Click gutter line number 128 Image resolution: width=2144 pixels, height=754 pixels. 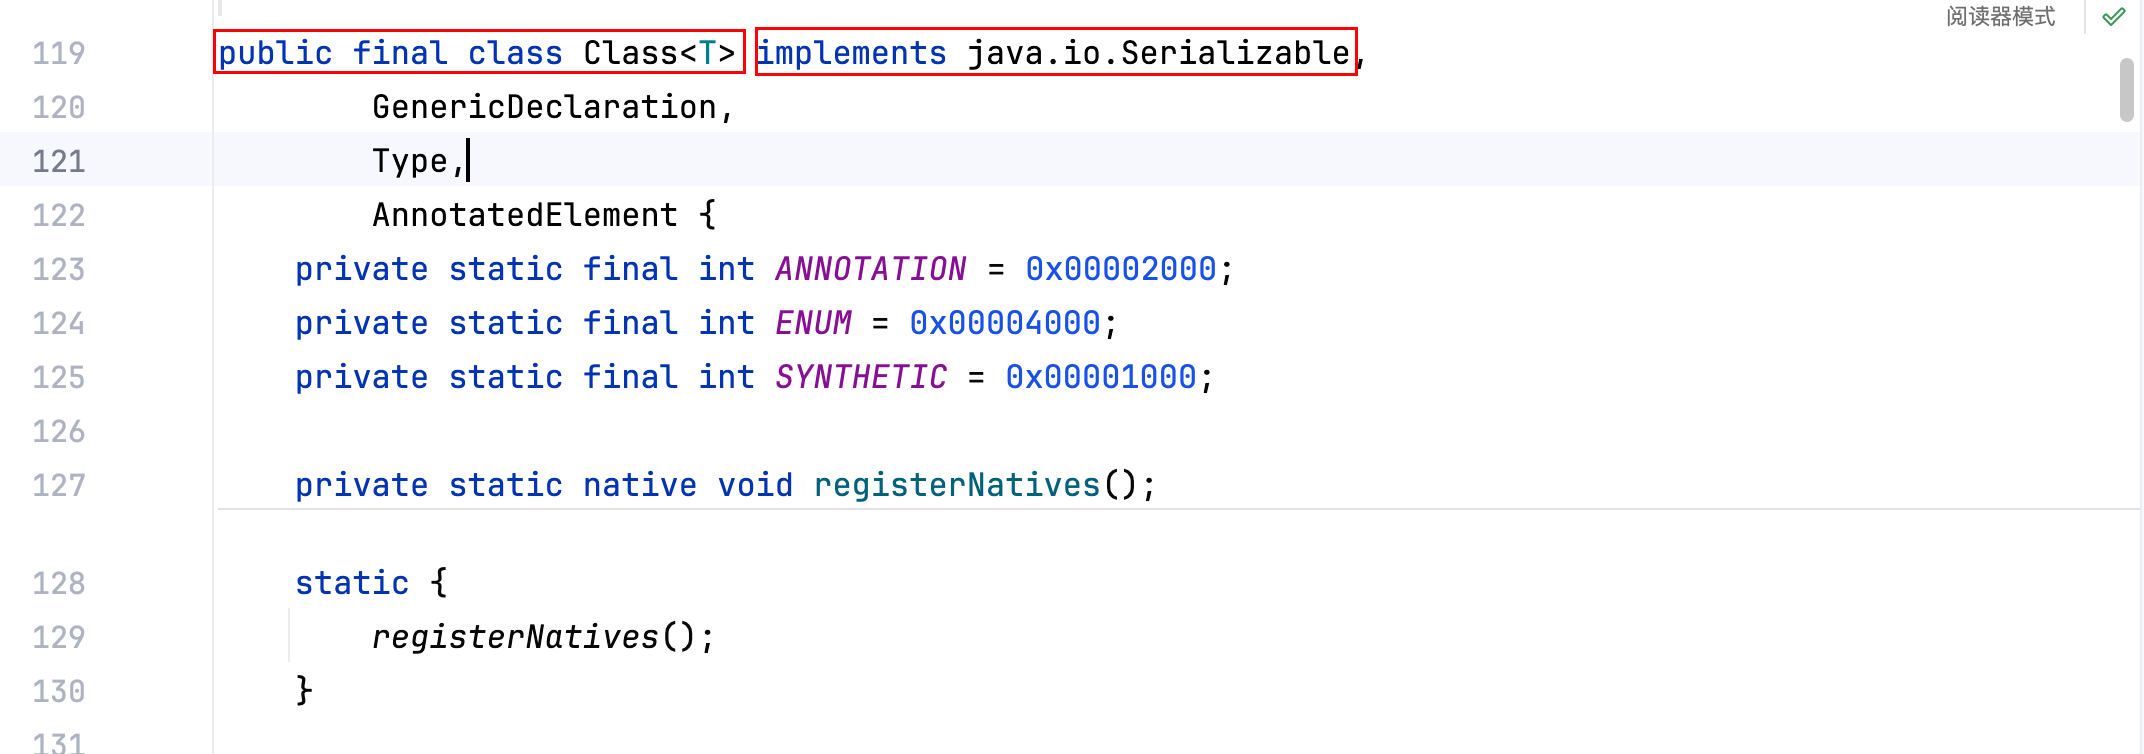(59, 583)
